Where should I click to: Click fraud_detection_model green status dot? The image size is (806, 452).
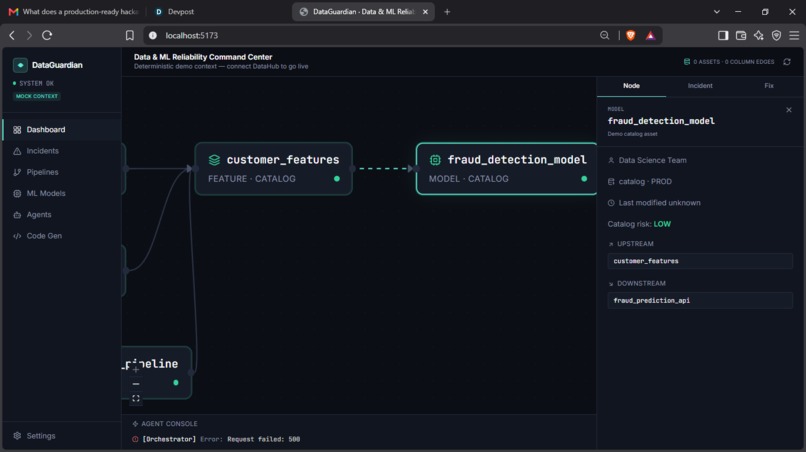point(584,178)
